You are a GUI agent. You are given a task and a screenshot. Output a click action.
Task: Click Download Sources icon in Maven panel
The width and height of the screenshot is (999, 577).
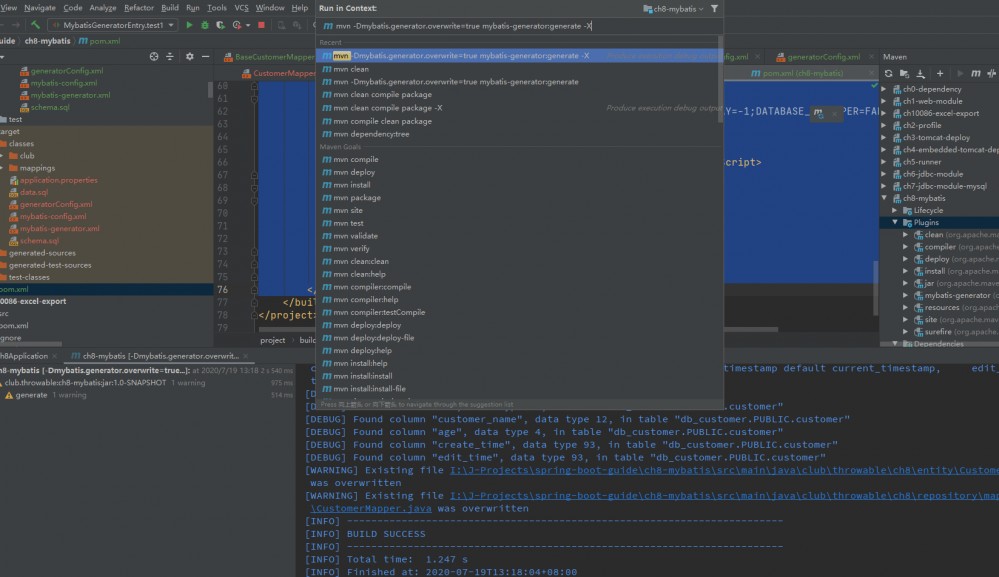(920, 73)
